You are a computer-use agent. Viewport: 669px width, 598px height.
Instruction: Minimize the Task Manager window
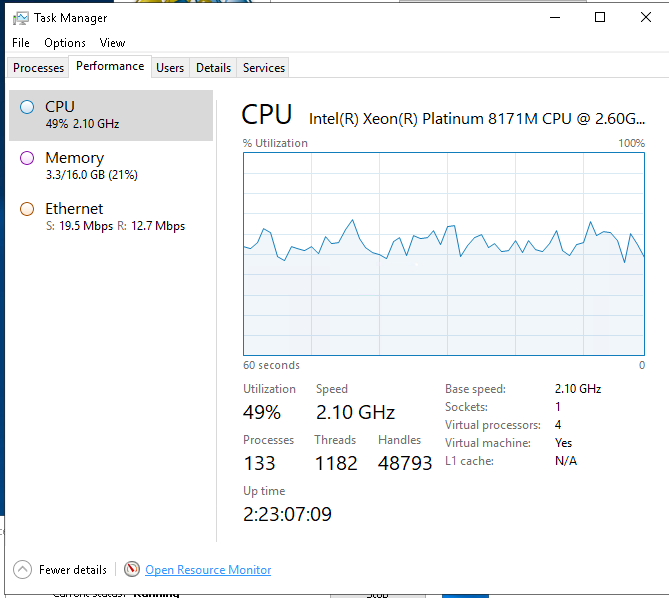point(555,17)
